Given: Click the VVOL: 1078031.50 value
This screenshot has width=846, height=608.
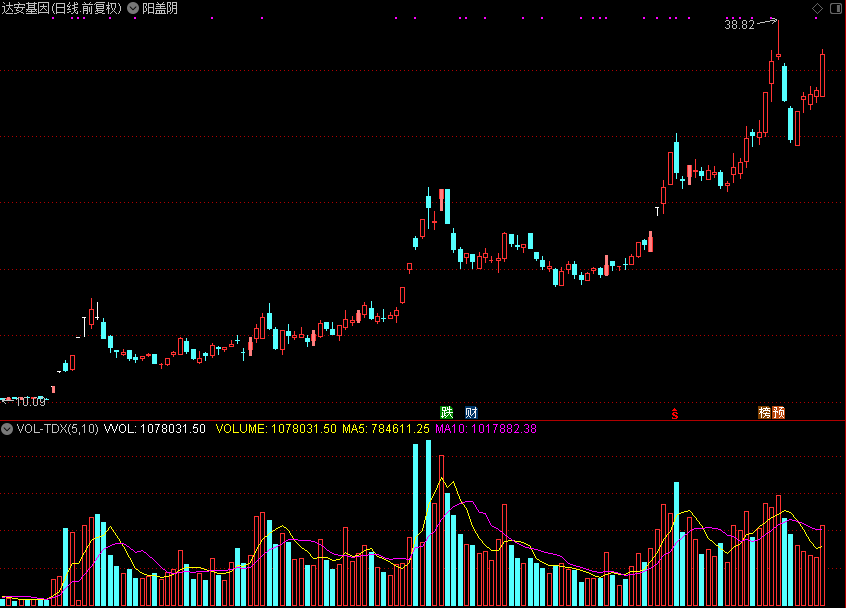Looking at the screenshot, I should (x=155, y=429).
